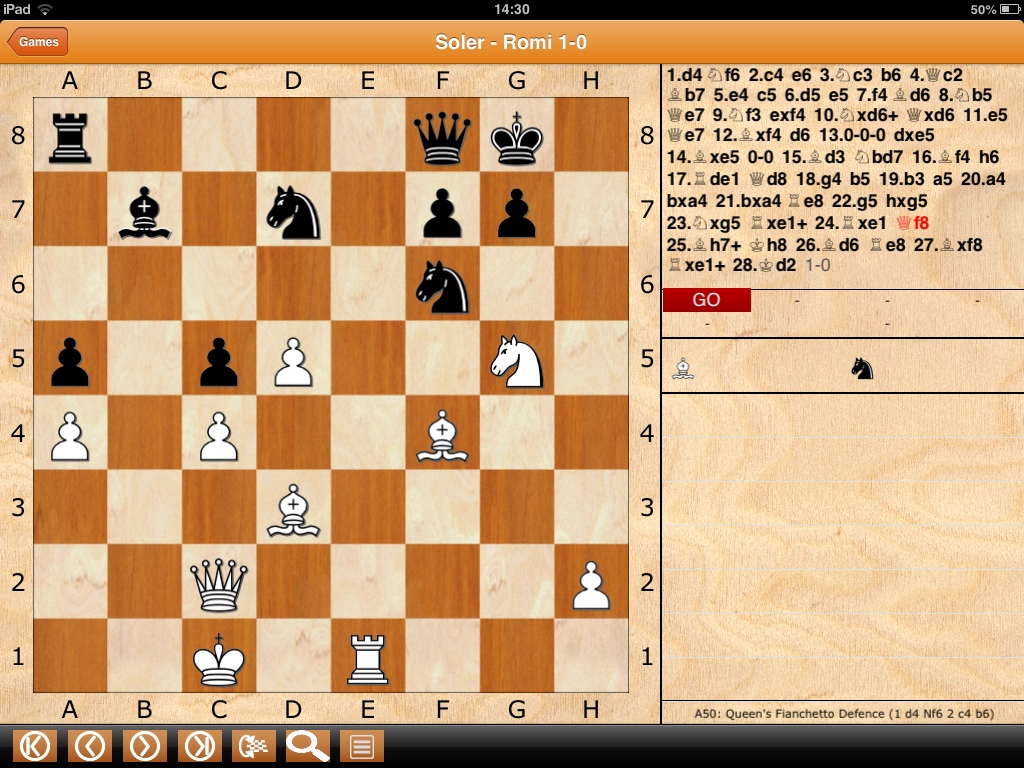1024x768 pixels.
Task: Tap the black bishop on b7
Action: [x=144, y=211]
